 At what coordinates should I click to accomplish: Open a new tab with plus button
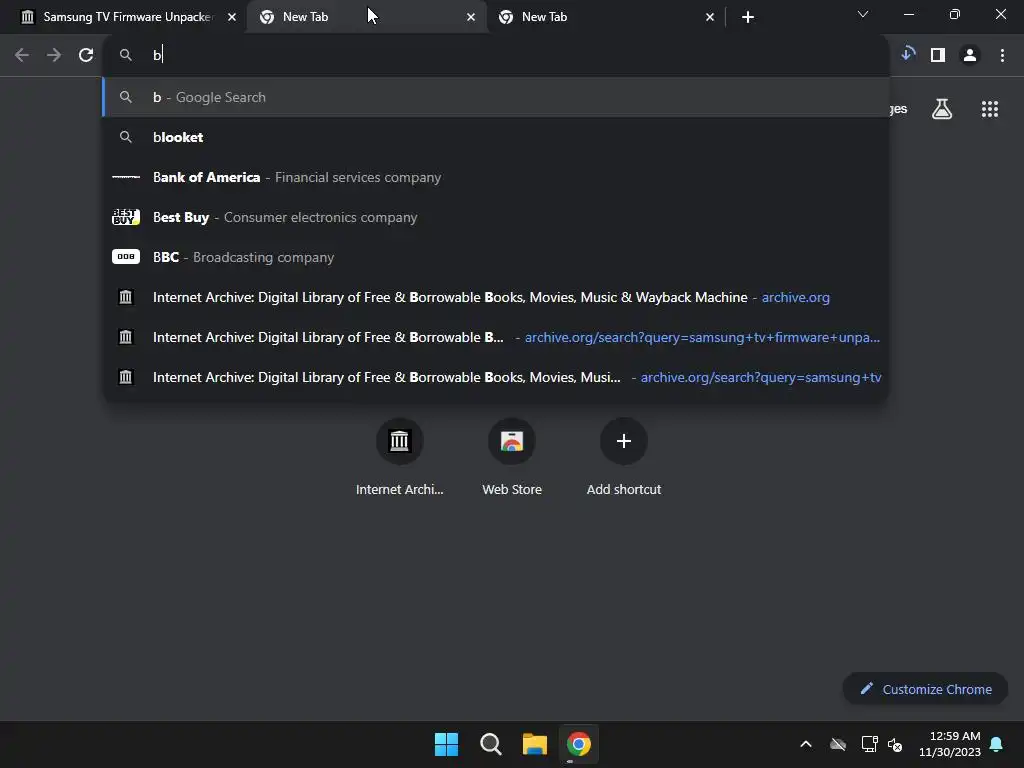click(x=748, y=17)
